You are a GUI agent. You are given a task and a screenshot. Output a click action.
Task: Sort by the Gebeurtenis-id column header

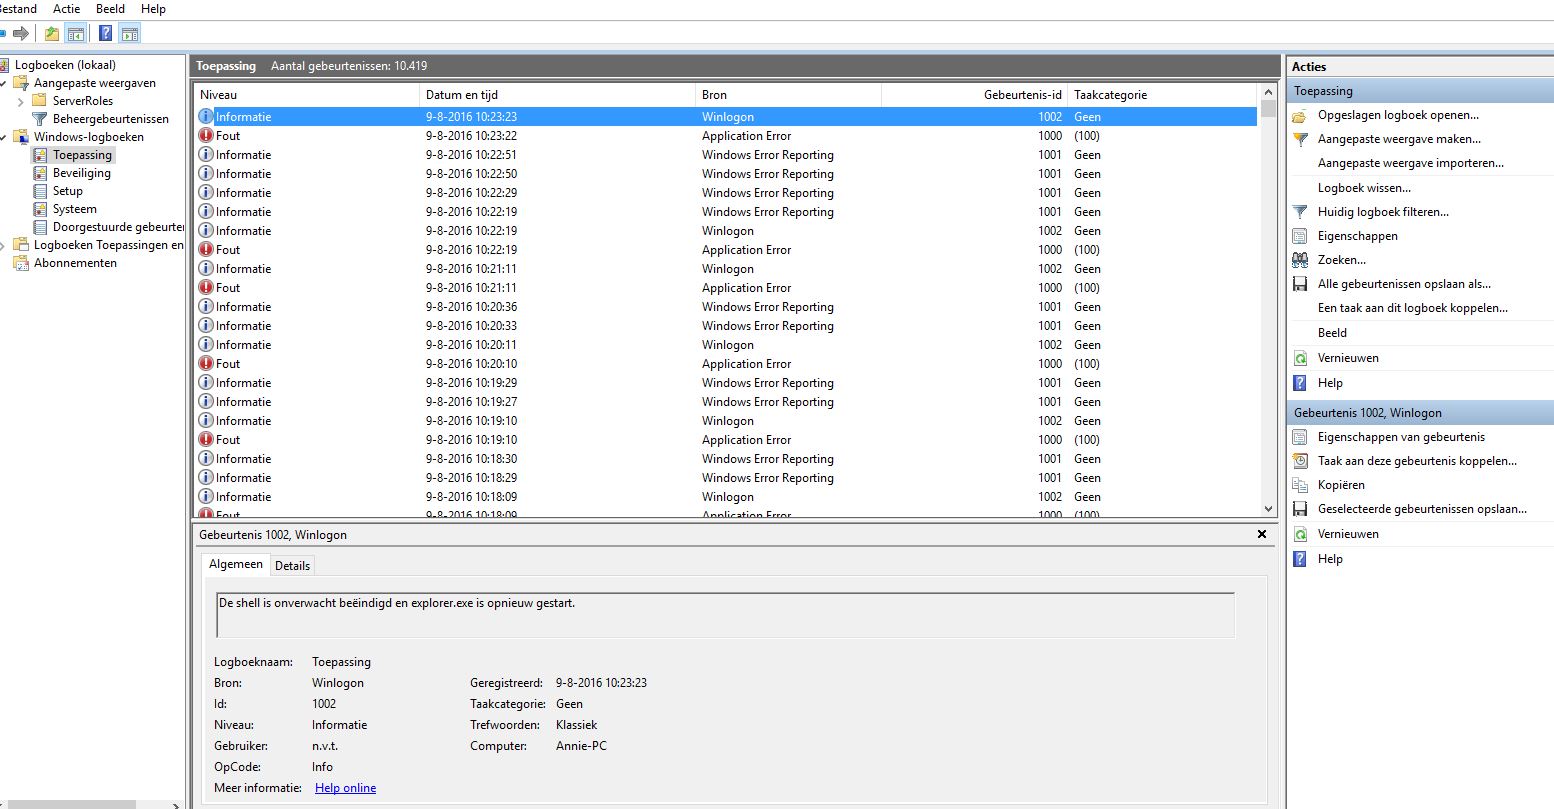pos(975,95)
